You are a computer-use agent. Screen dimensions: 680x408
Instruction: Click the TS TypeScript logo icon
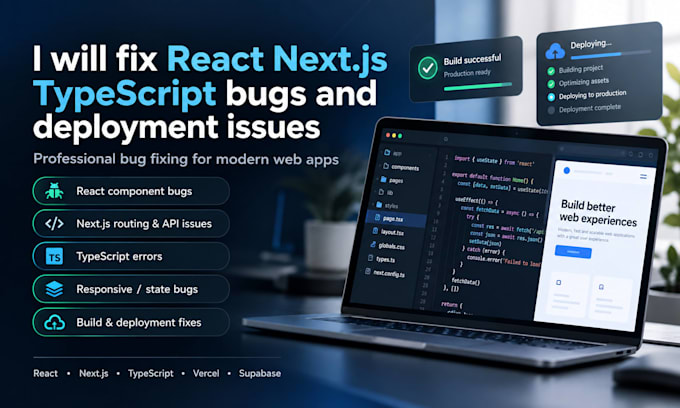[54, 256]
